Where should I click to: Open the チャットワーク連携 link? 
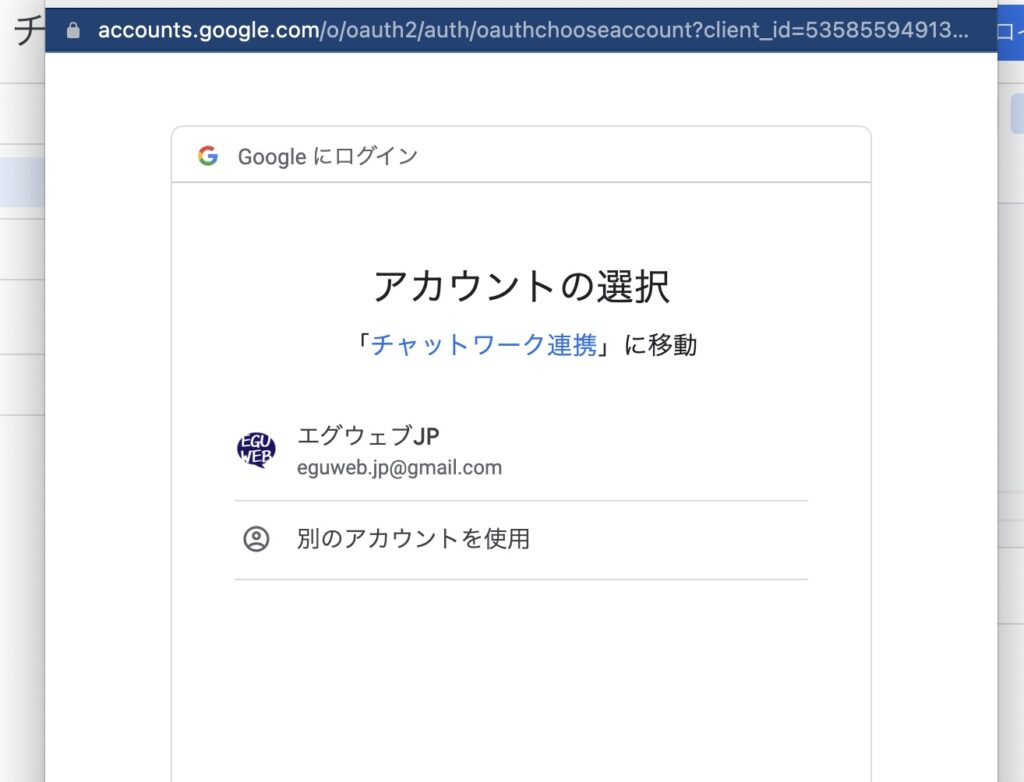pos(484,345)
